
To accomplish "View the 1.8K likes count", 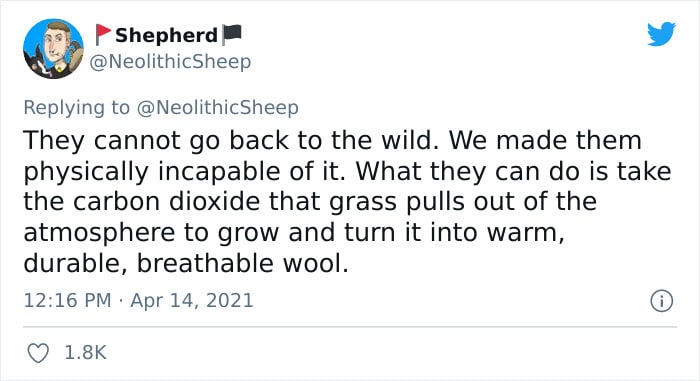I will (85, 353).
